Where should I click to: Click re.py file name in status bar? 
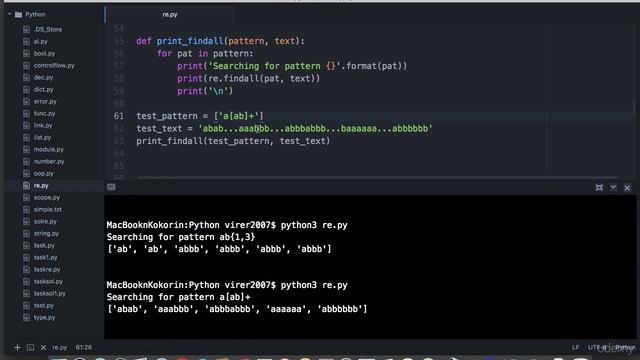pos(60,348)
